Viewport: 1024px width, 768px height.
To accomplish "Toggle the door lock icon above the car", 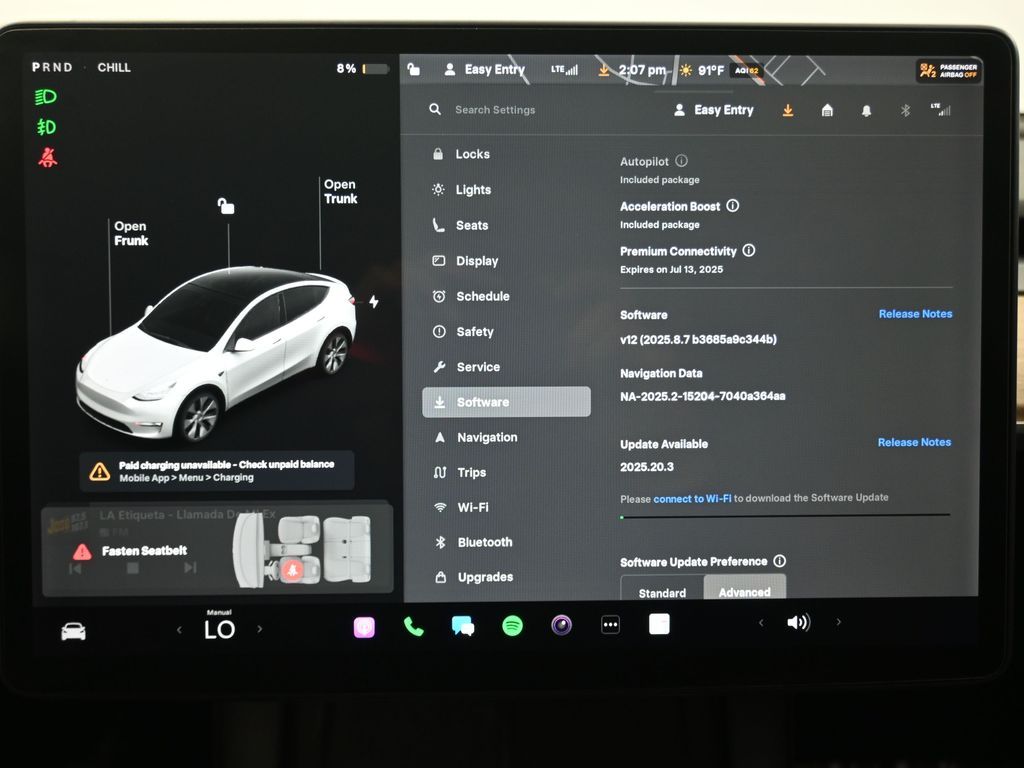I will [226, 206].
